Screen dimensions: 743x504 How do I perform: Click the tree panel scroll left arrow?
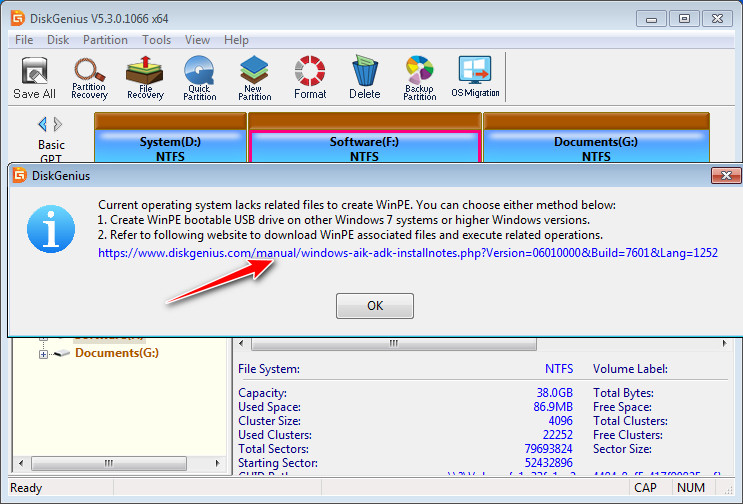point(21,463)
